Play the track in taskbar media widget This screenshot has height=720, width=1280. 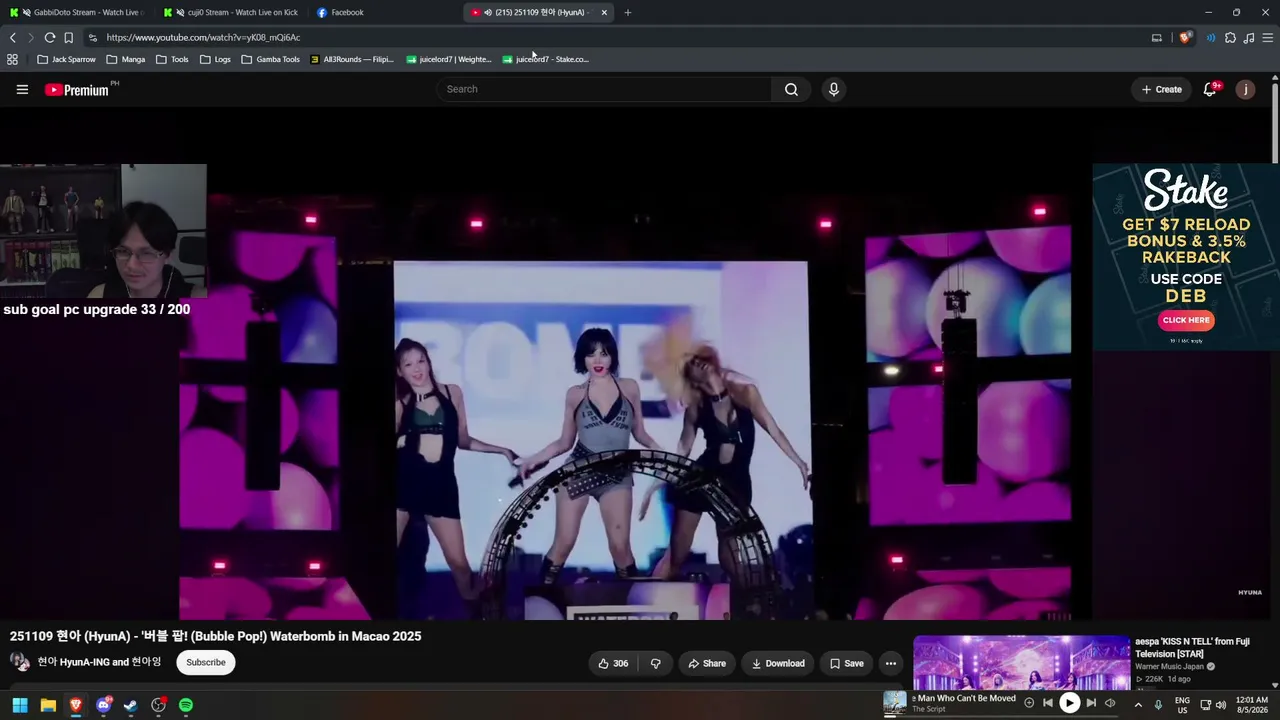pyautogui.click(x=1069, y=703)
